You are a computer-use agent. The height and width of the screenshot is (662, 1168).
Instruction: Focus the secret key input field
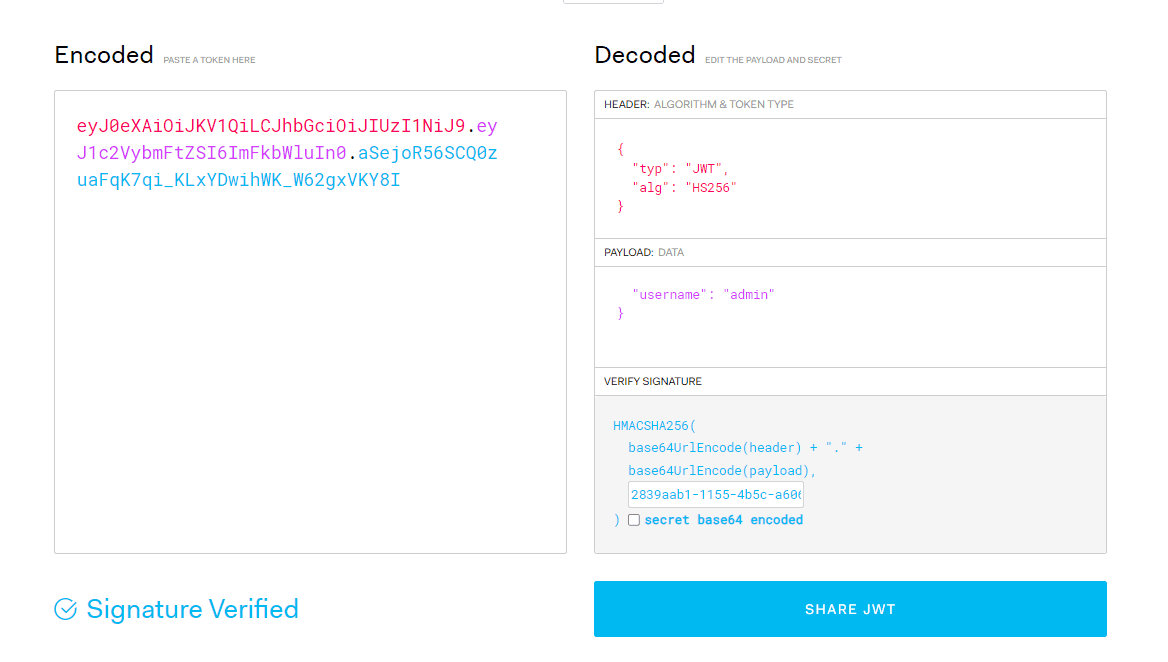pos(715,495)
